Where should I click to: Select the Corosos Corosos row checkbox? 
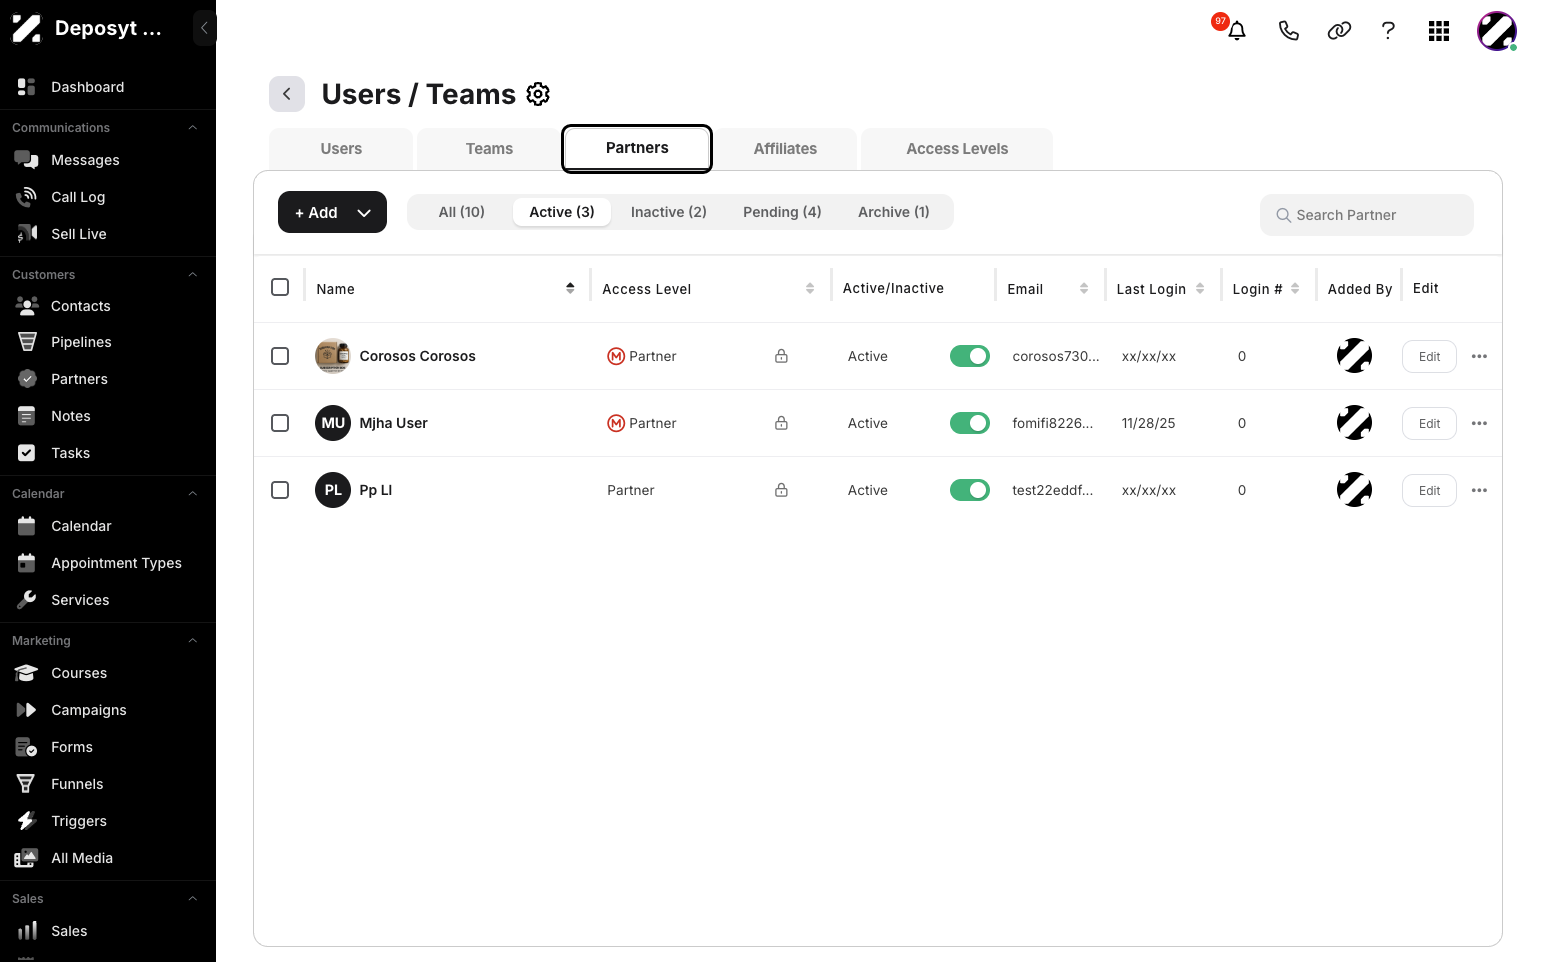pyautogui.click(x=280, y=356)
